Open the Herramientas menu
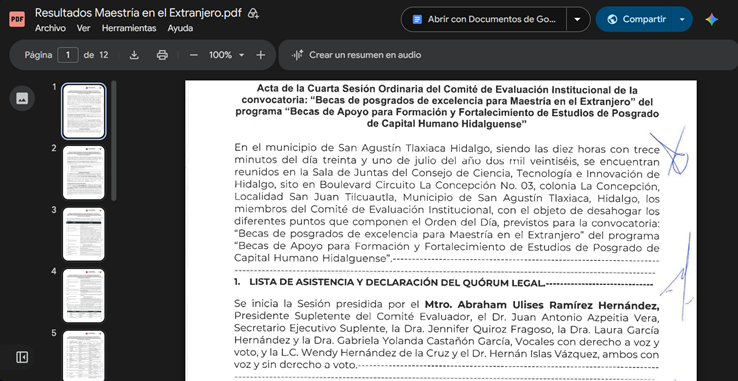The width and height of the screenshot is (738, 381). point(129,28)
